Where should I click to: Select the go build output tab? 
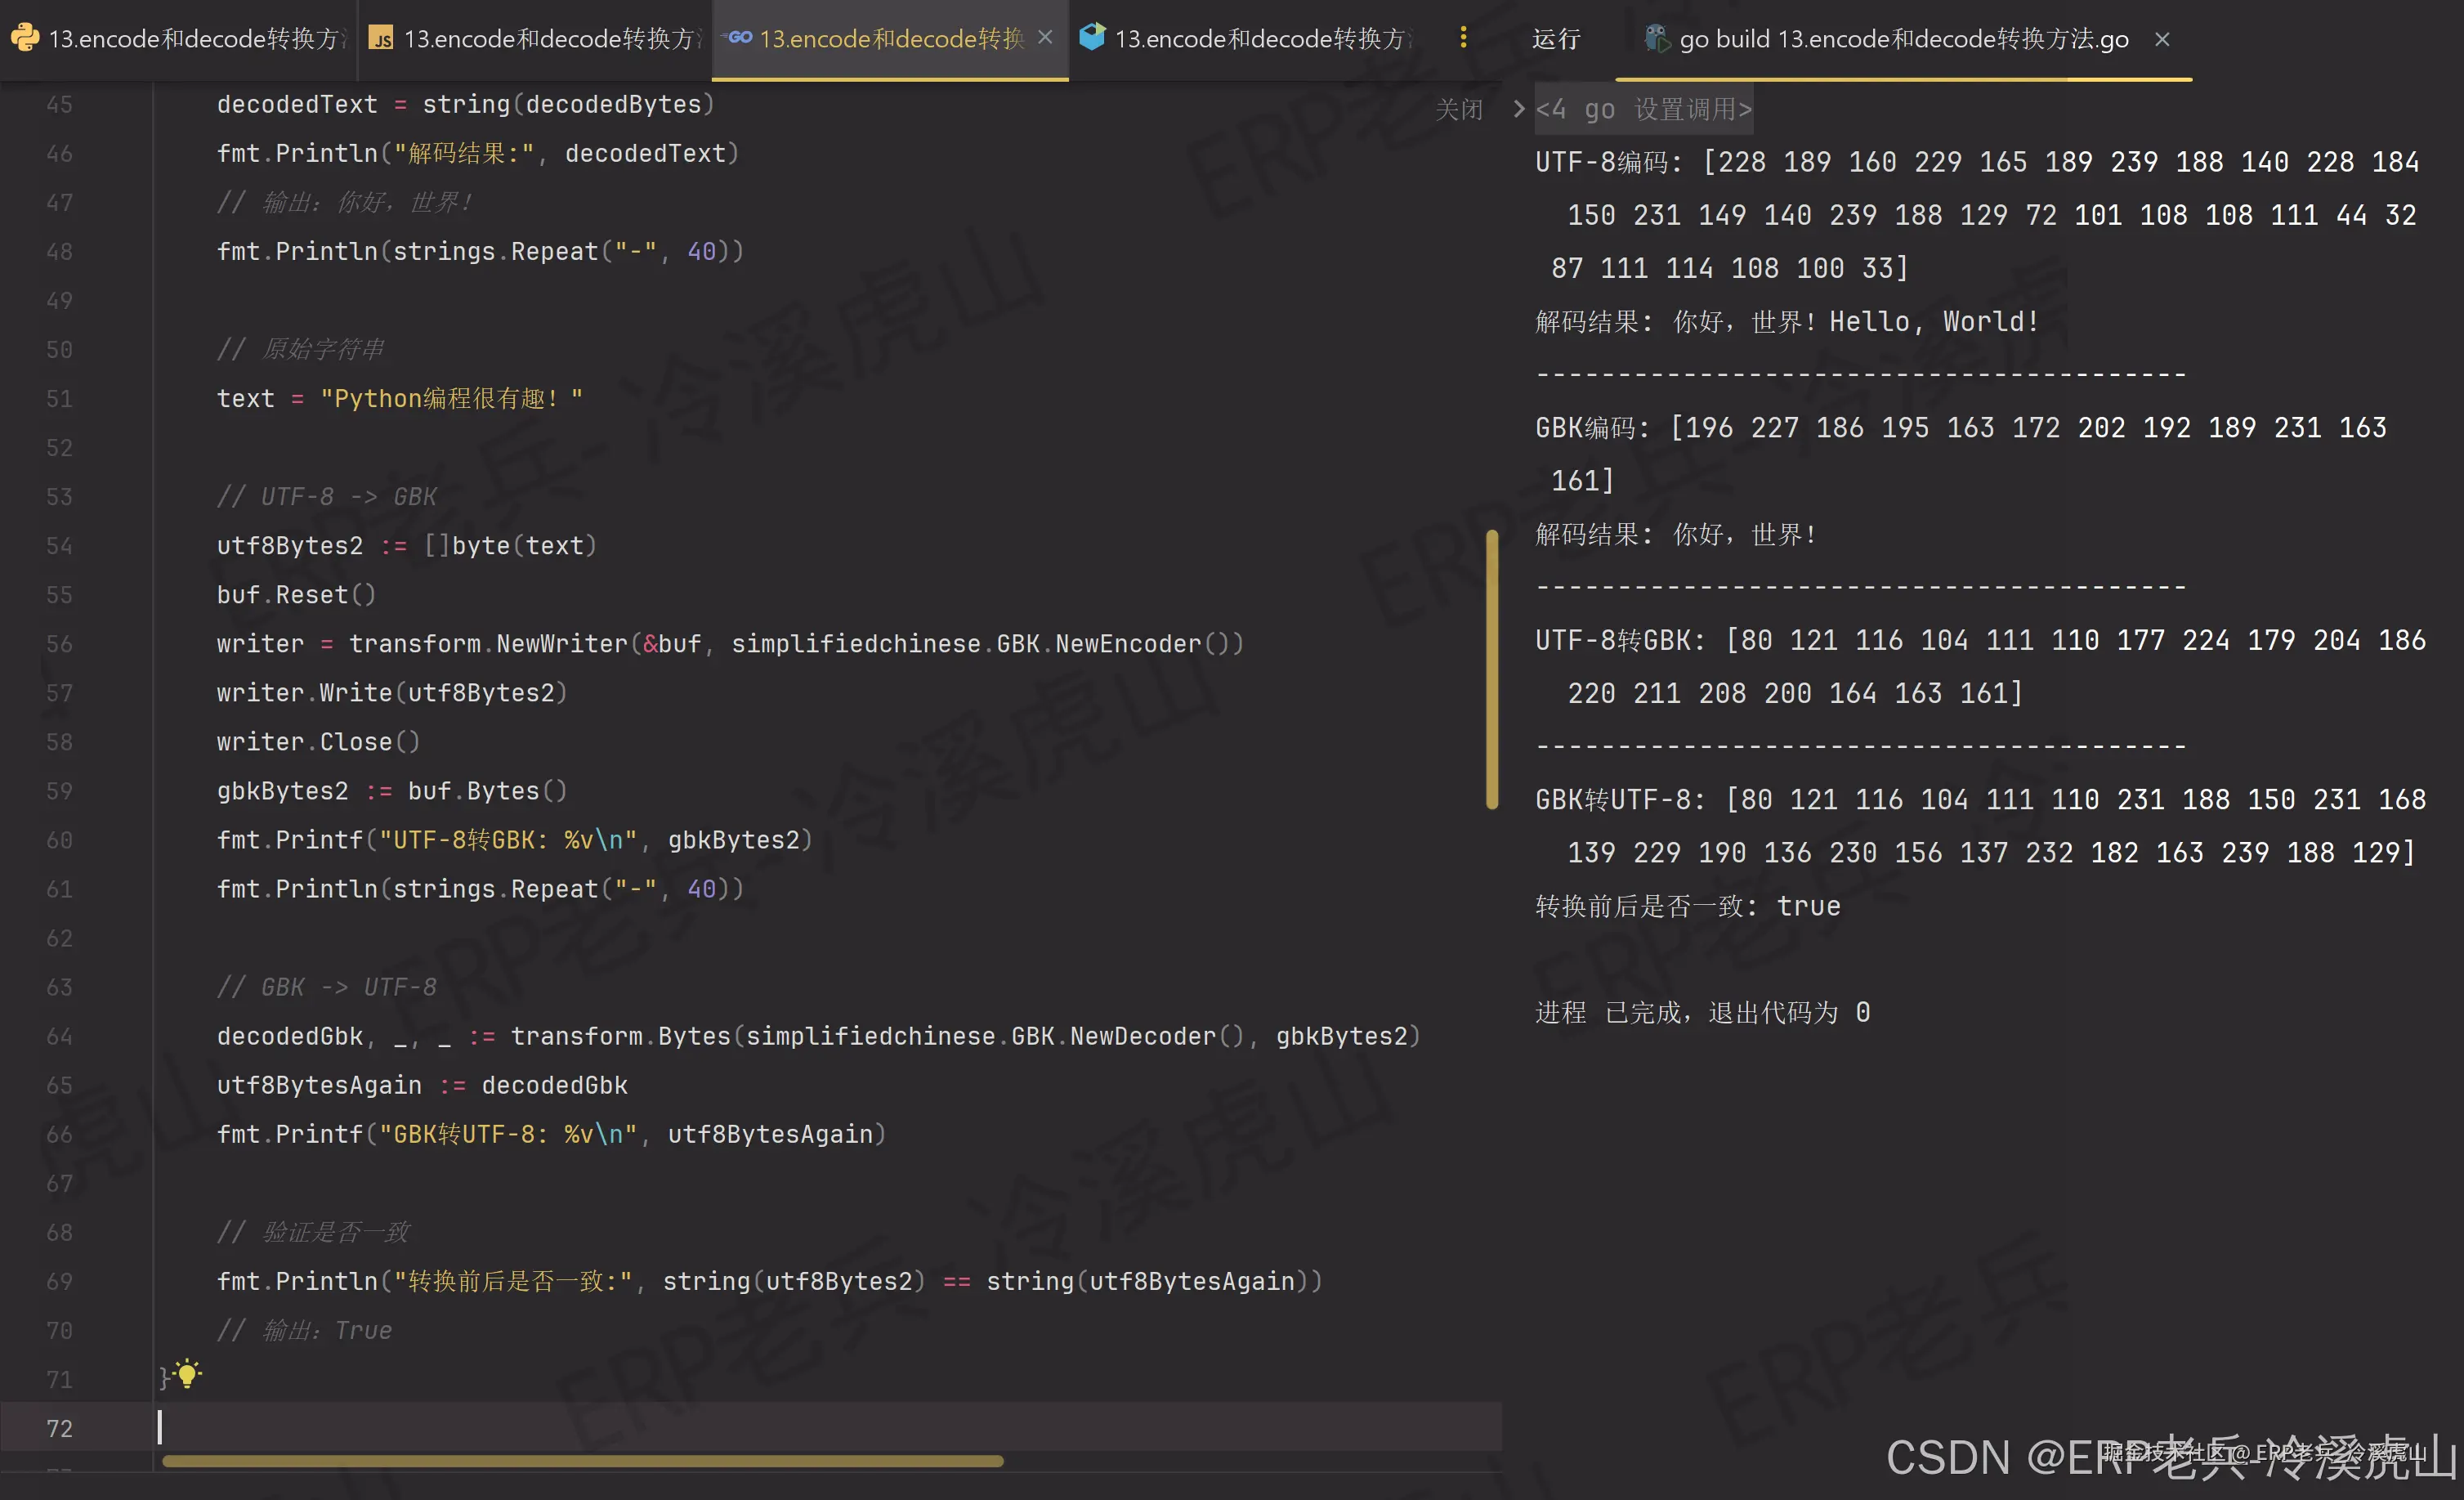1902,39
